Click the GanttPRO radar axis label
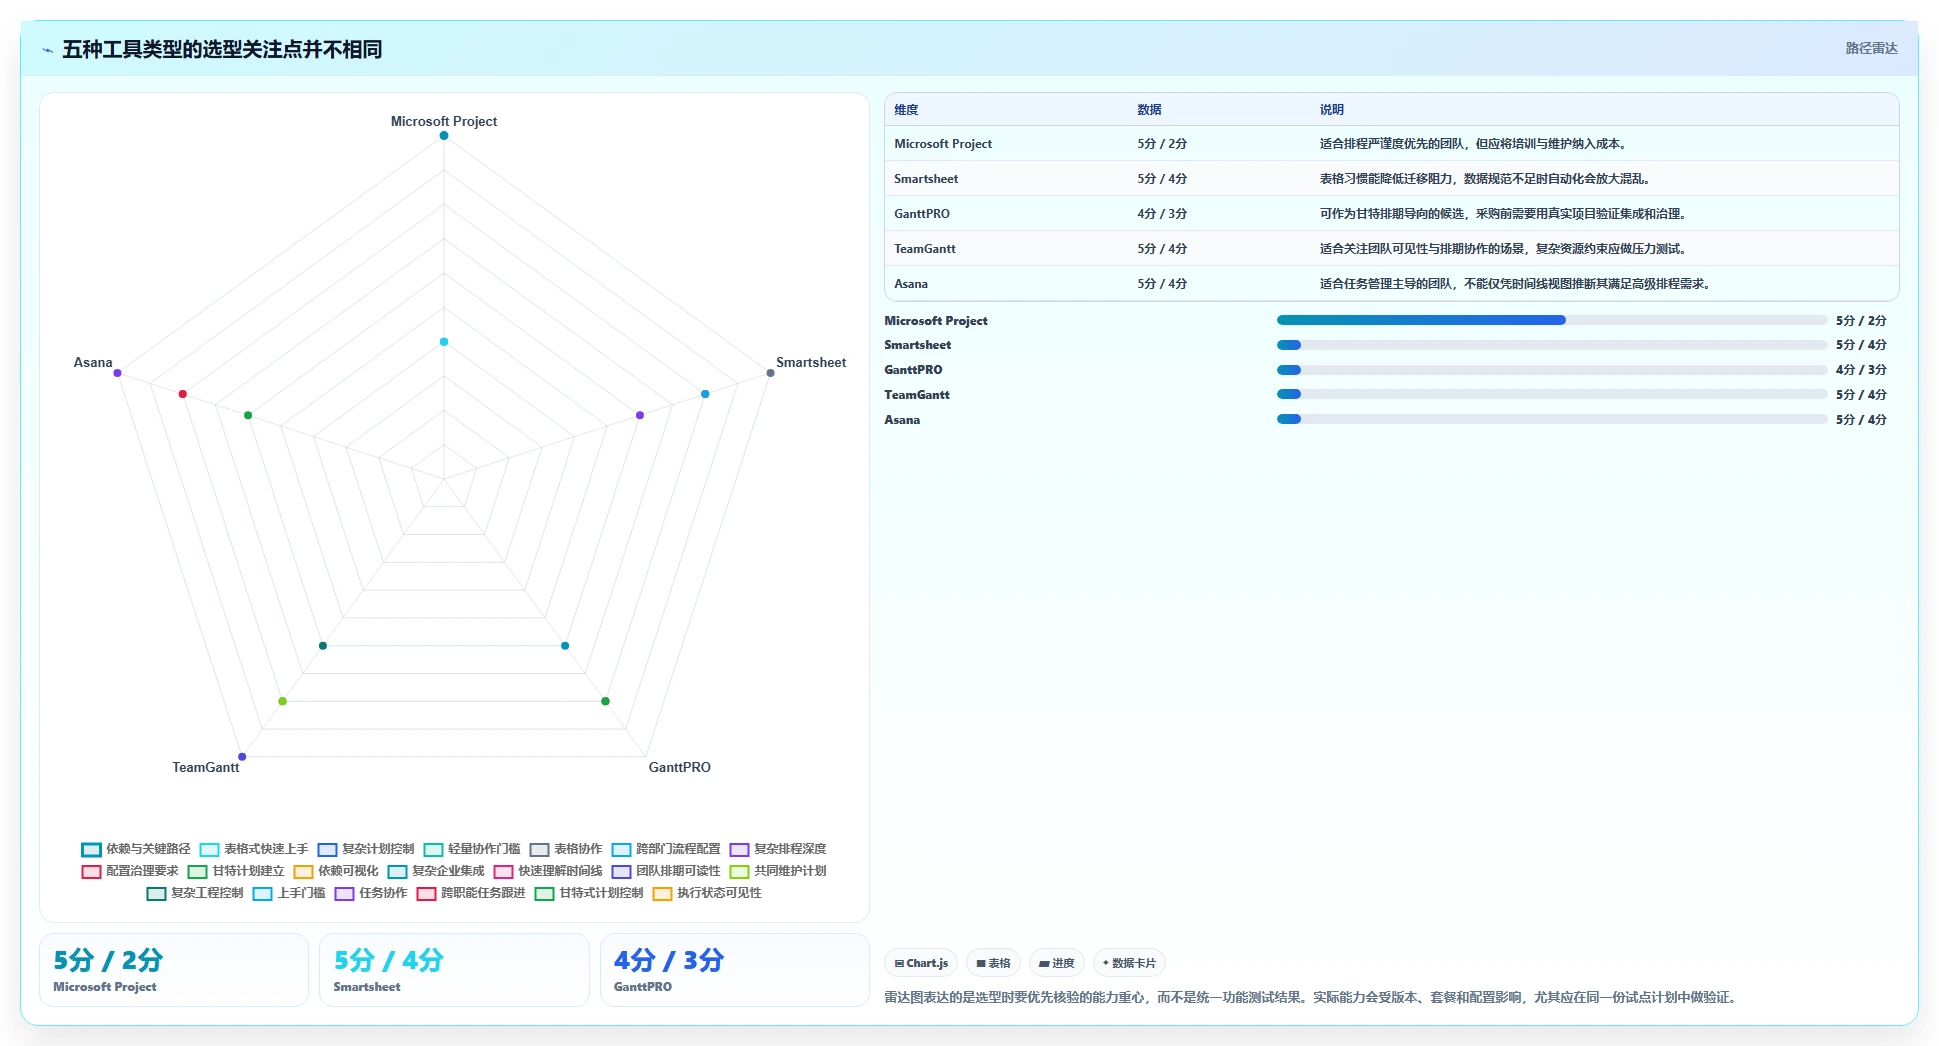Viewport: 1939px width, 1046px height. 680,767
